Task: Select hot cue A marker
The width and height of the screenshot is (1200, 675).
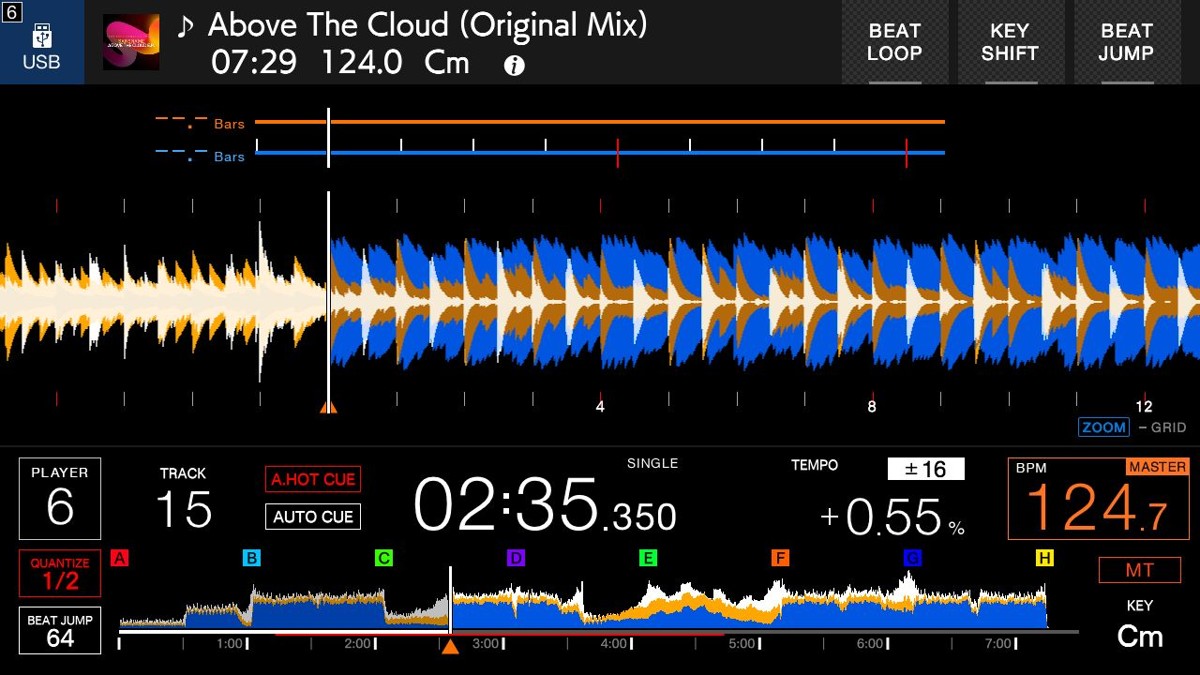Action: point(120,558)
